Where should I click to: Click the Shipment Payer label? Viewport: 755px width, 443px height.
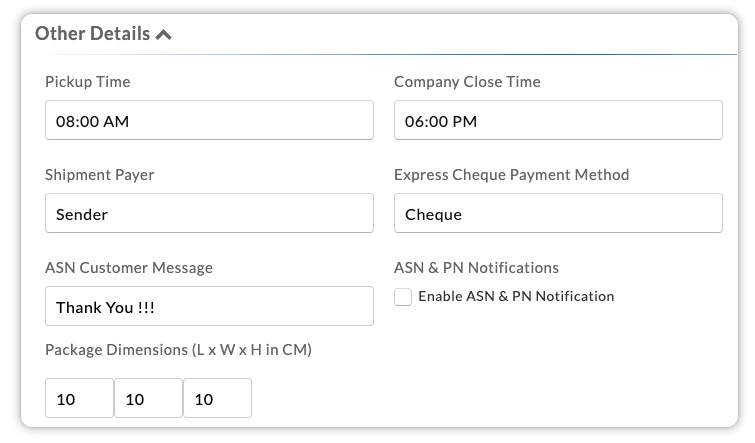pyautogui.click(x=100, y=175)
